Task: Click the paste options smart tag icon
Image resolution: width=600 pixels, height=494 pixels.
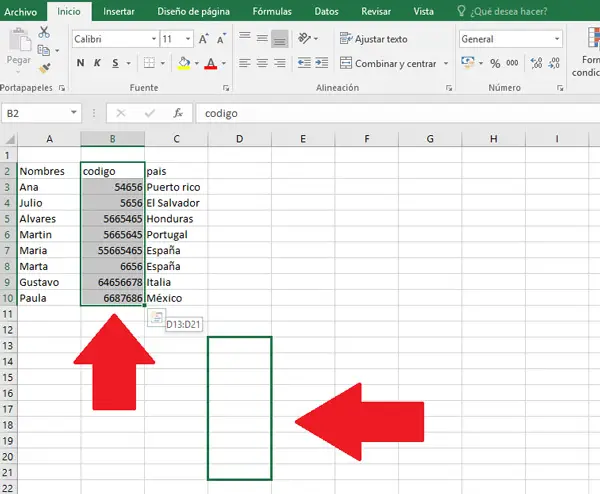Action: point(156,317)
